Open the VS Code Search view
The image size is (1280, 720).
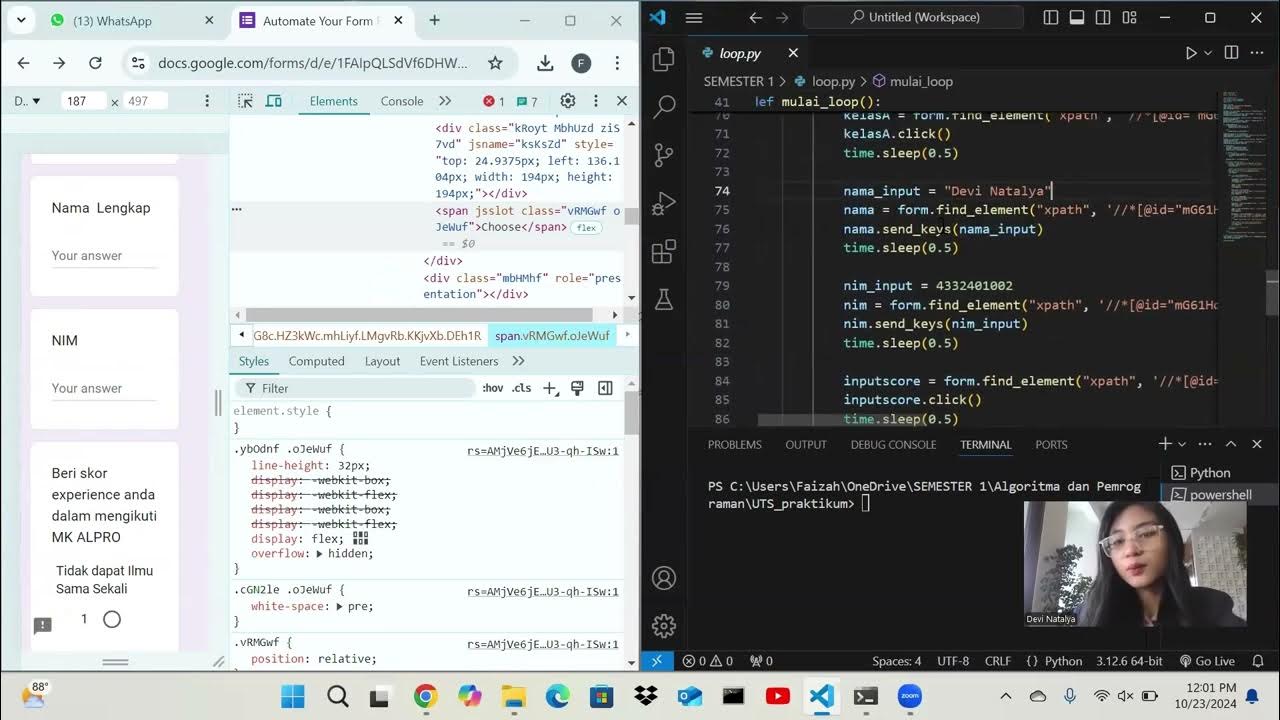point(664,107)
